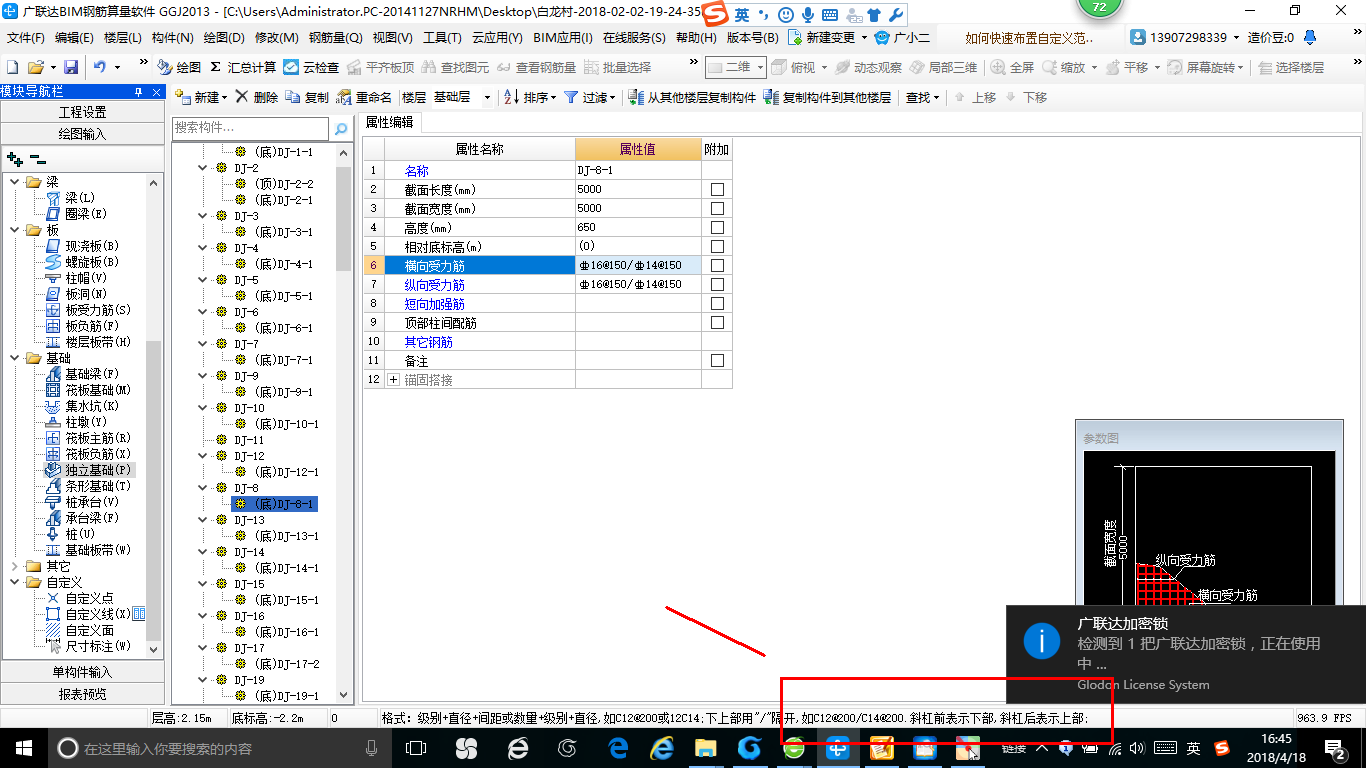Open the BIM应用(I) menu
Viewport: 1366px width, 768px height.
coord(563,38)
